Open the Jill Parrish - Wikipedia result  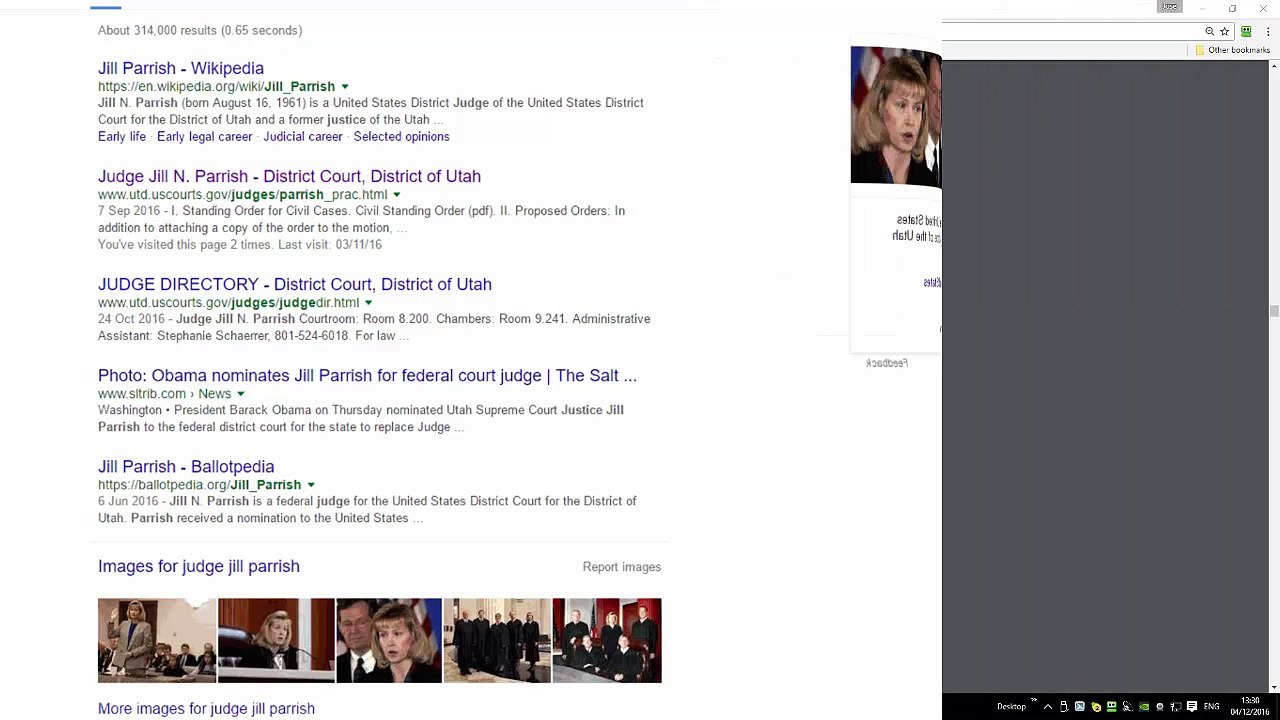(x=181, y=68)
